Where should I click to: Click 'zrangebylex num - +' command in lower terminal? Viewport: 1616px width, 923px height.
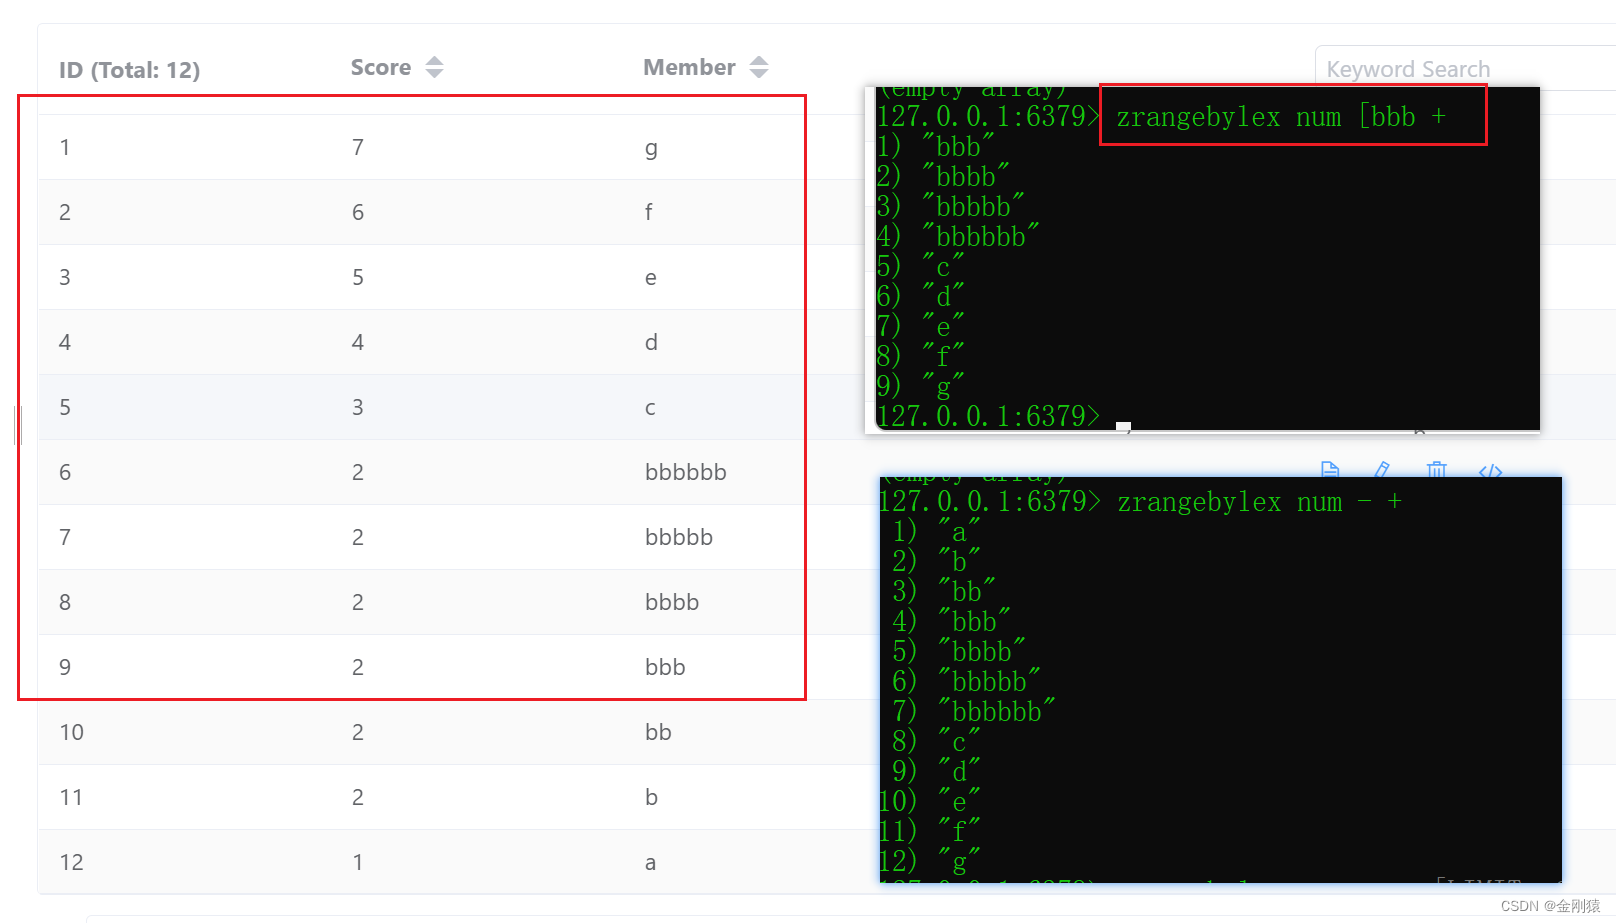pos(1260,502)
